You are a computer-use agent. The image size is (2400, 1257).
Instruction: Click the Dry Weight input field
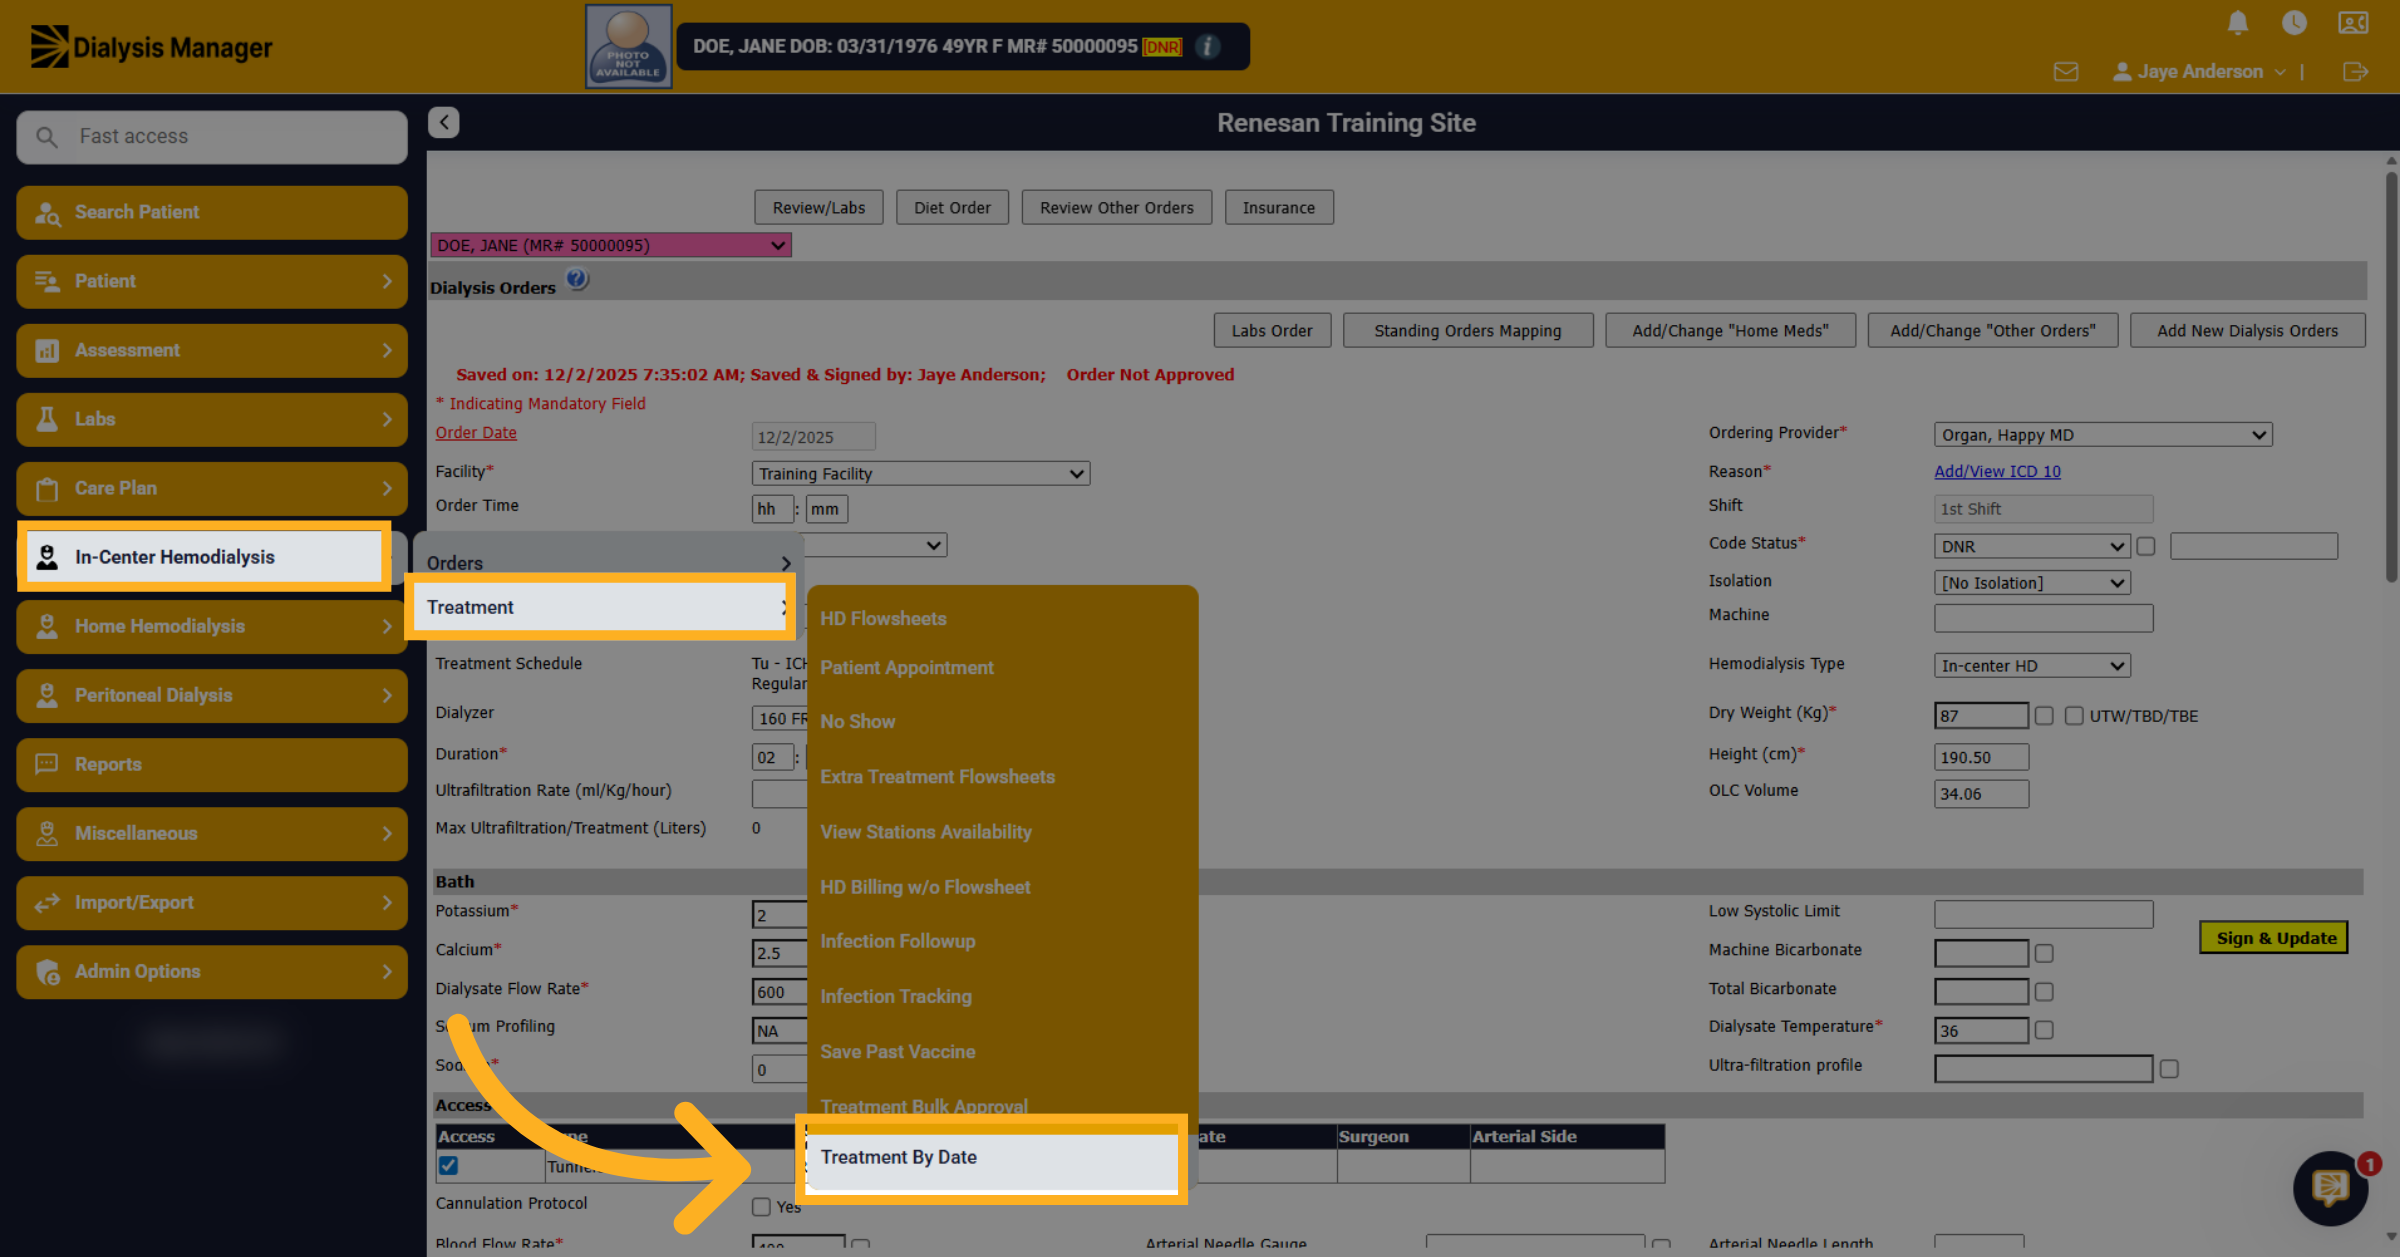click(x=1981, y=716)
